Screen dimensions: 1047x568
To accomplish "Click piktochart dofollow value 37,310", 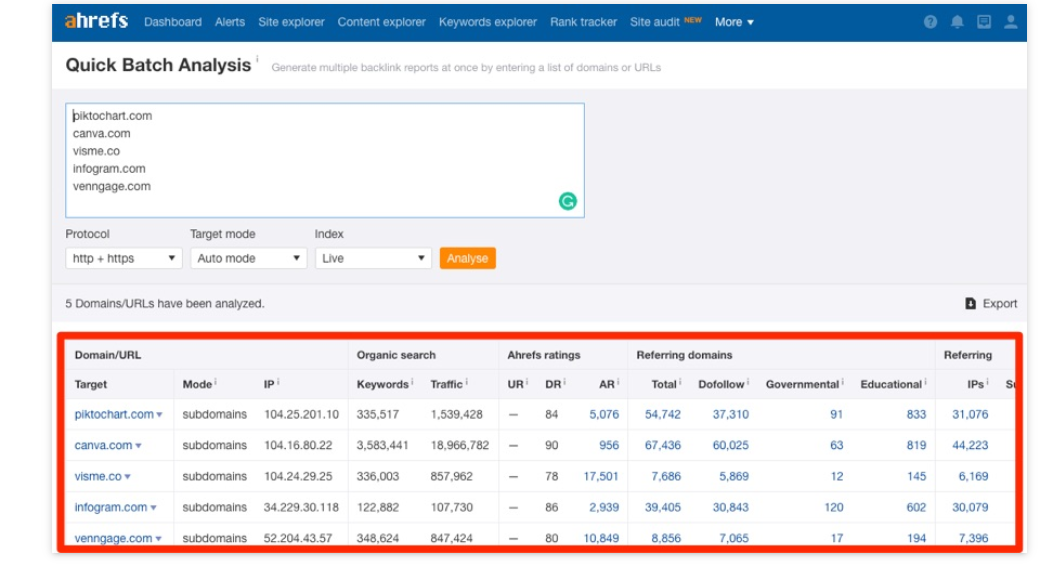I will [x=730, y=414].
